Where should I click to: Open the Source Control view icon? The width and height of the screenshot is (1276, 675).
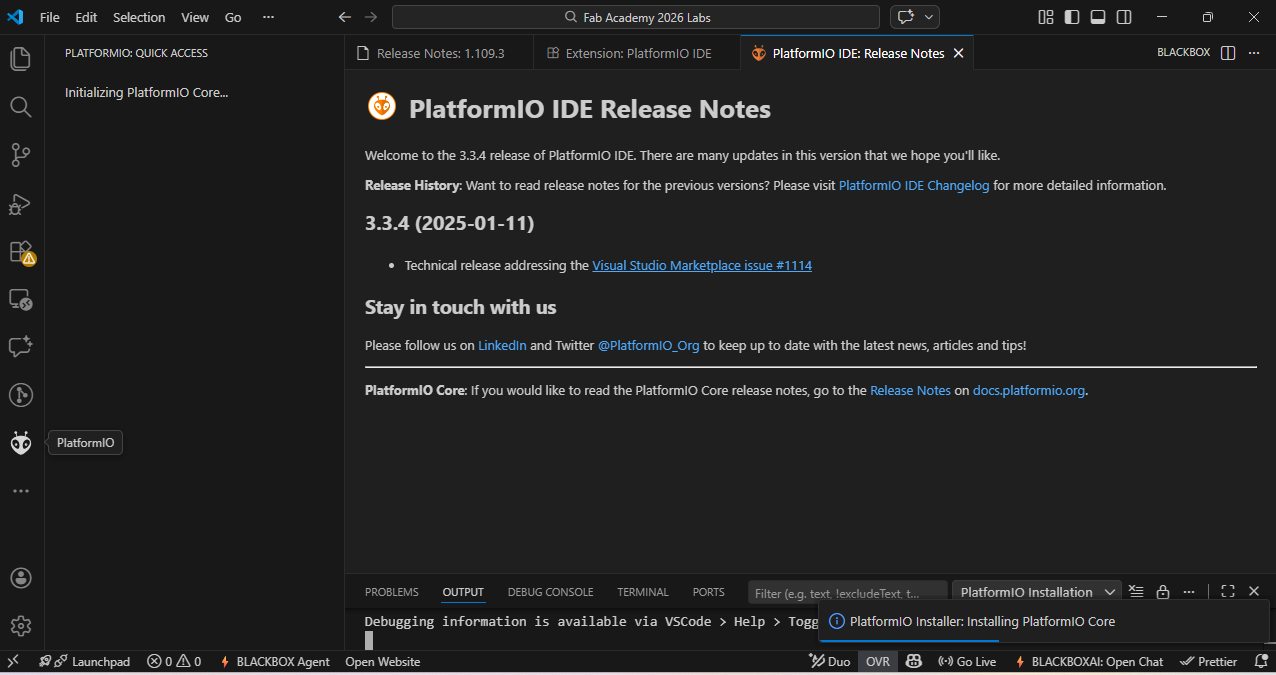(x=21, y=155)
